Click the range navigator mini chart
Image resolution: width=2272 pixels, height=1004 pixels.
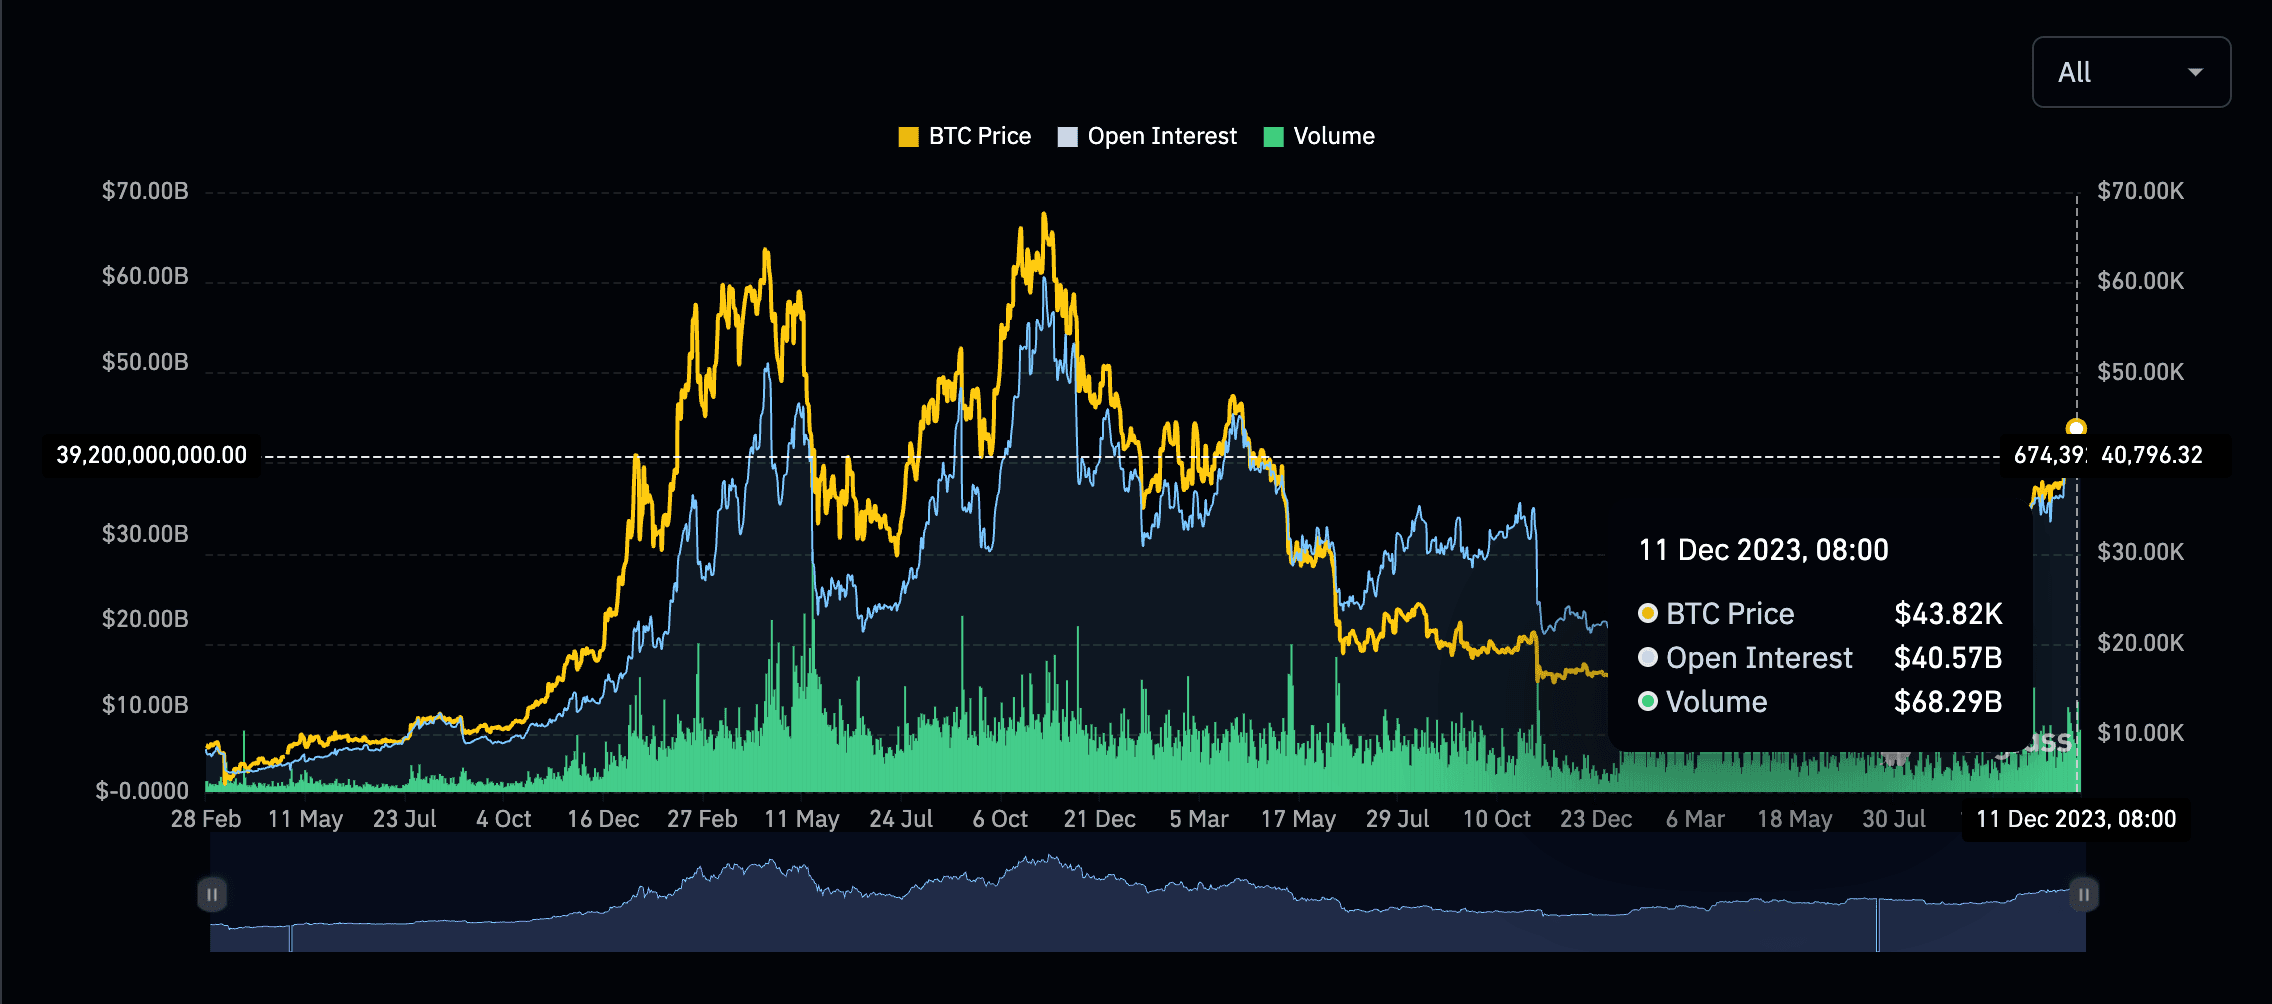pyautogui.click(x=1148, y=894)
